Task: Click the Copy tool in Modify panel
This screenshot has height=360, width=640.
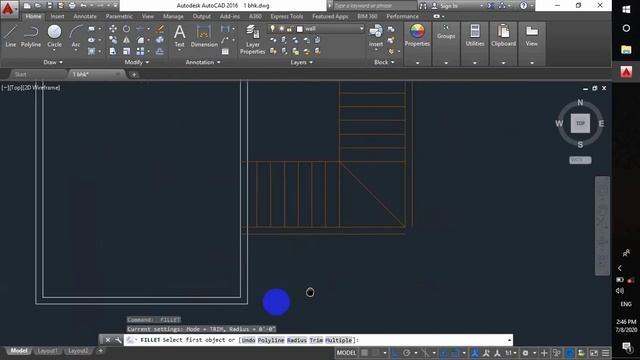Action: [x=113, y=40]
